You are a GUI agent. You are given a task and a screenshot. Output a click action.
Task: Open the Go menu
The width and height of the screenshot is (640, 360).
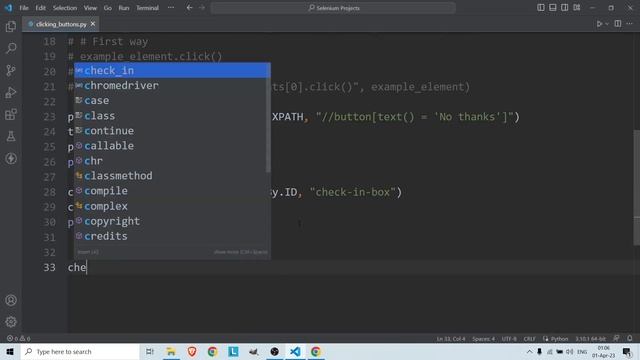pos(108,8)
